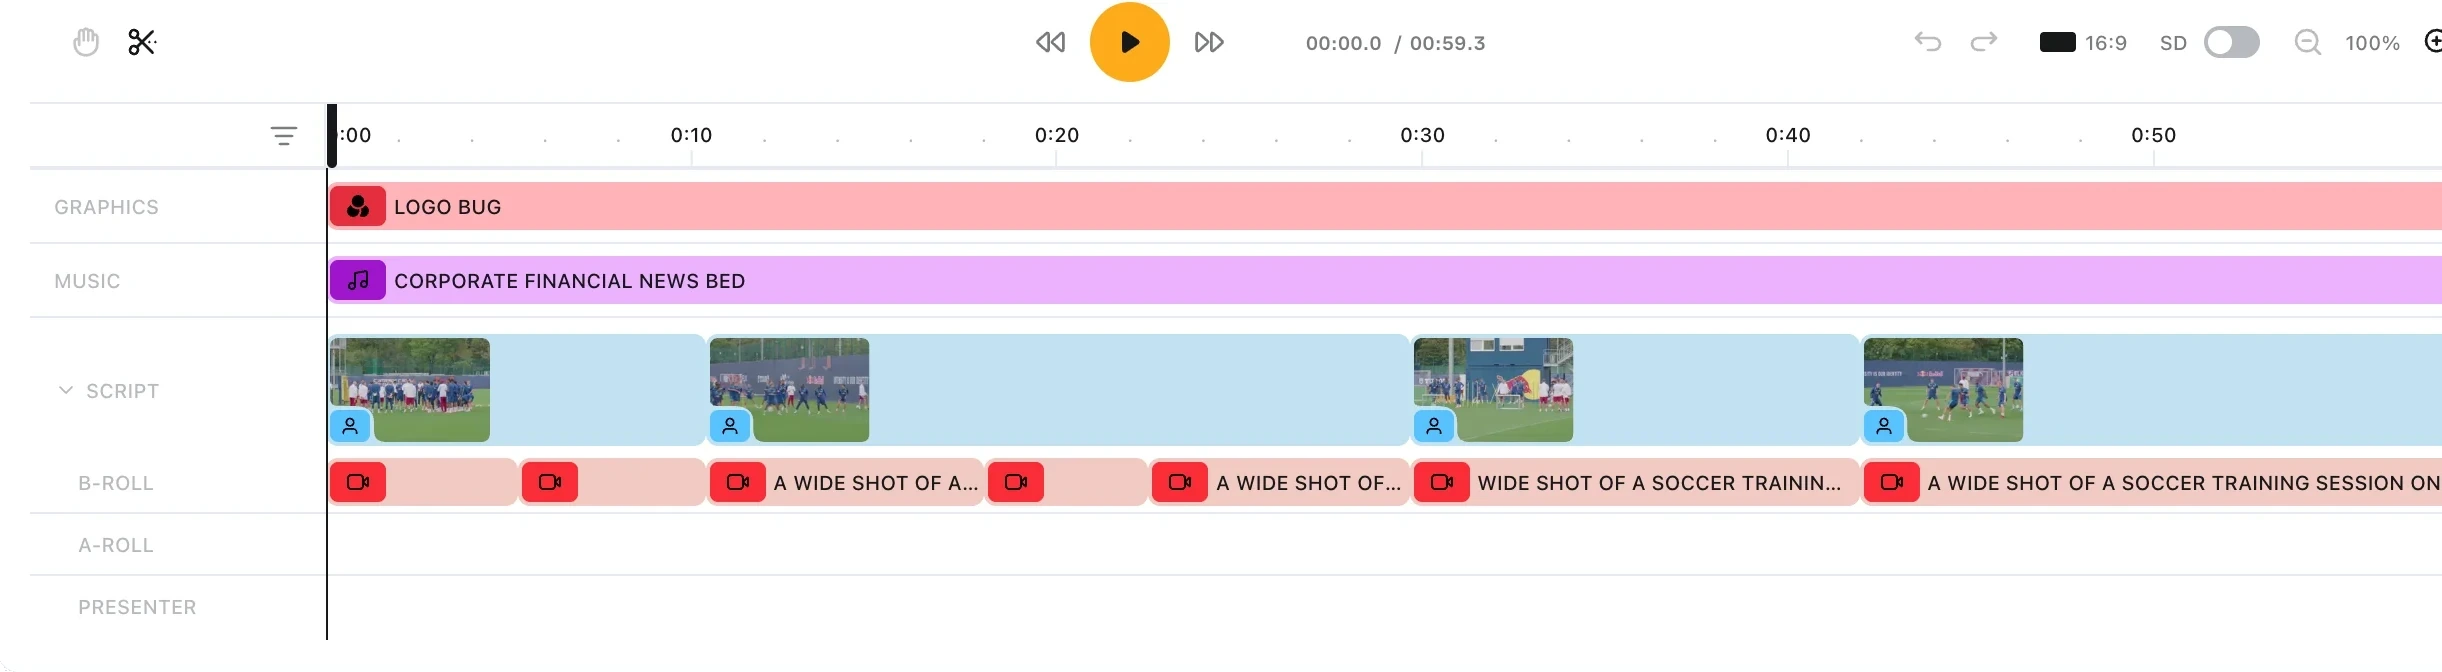Click the GRAPHICS track label

point(106,207)
